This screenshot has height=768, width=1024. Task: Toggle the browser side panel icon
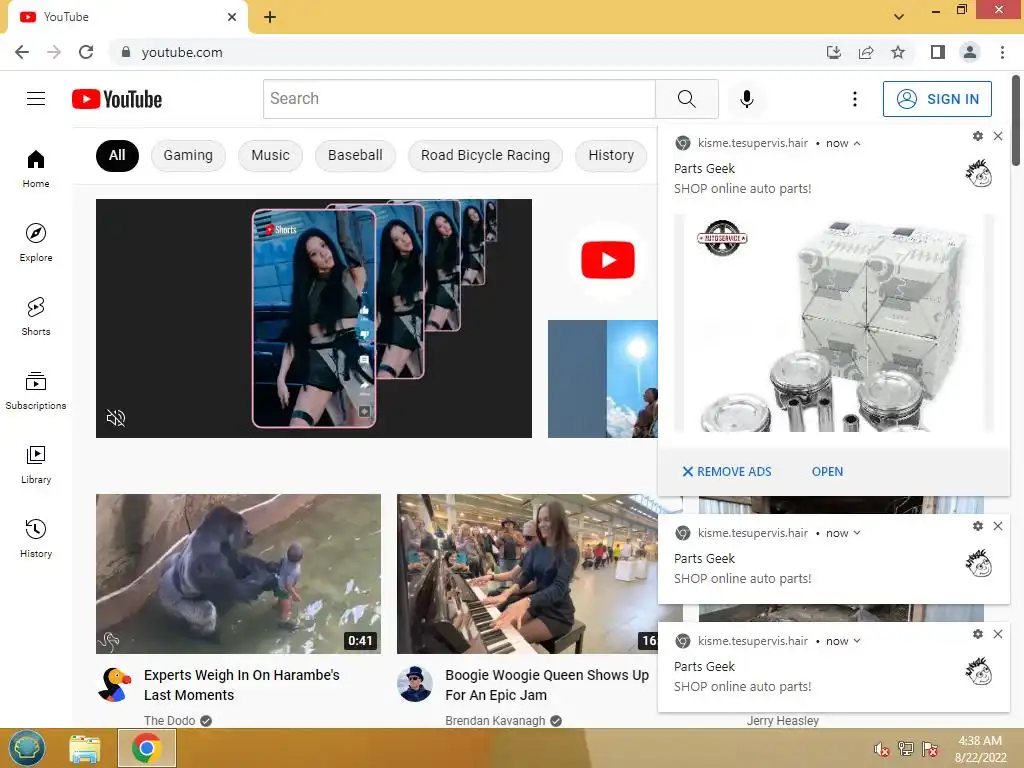[938, 52]
